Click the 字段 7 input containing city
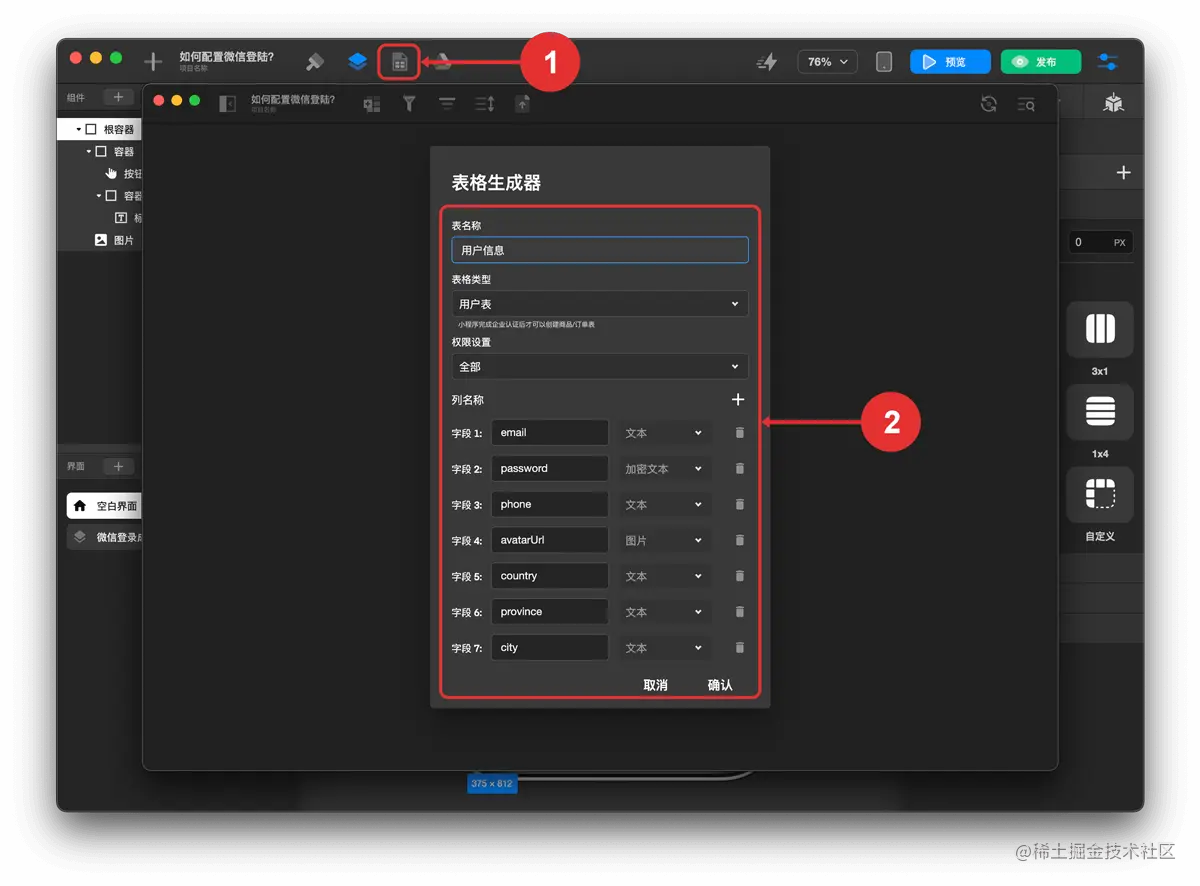 tap(550, 648)
